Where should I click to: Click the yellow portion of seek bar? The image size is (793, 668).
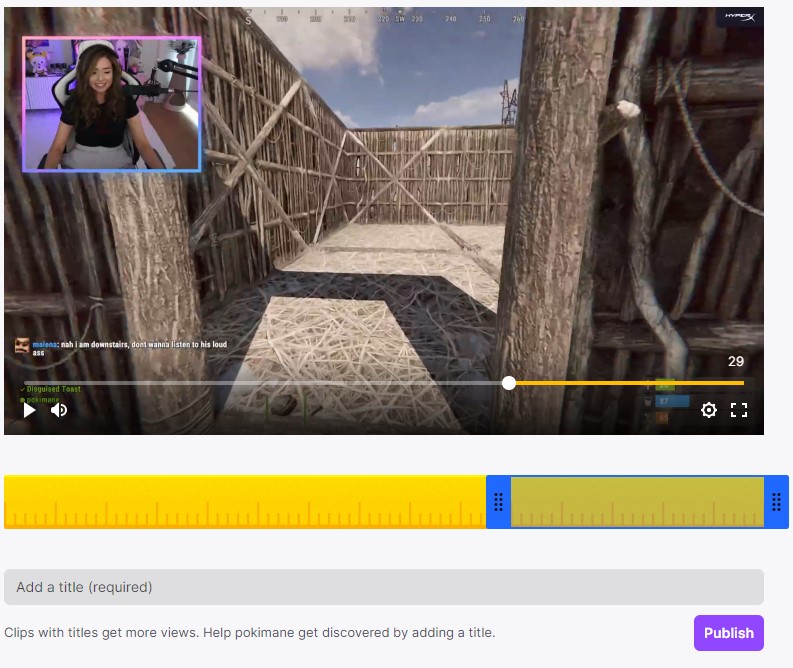[630, 383]
